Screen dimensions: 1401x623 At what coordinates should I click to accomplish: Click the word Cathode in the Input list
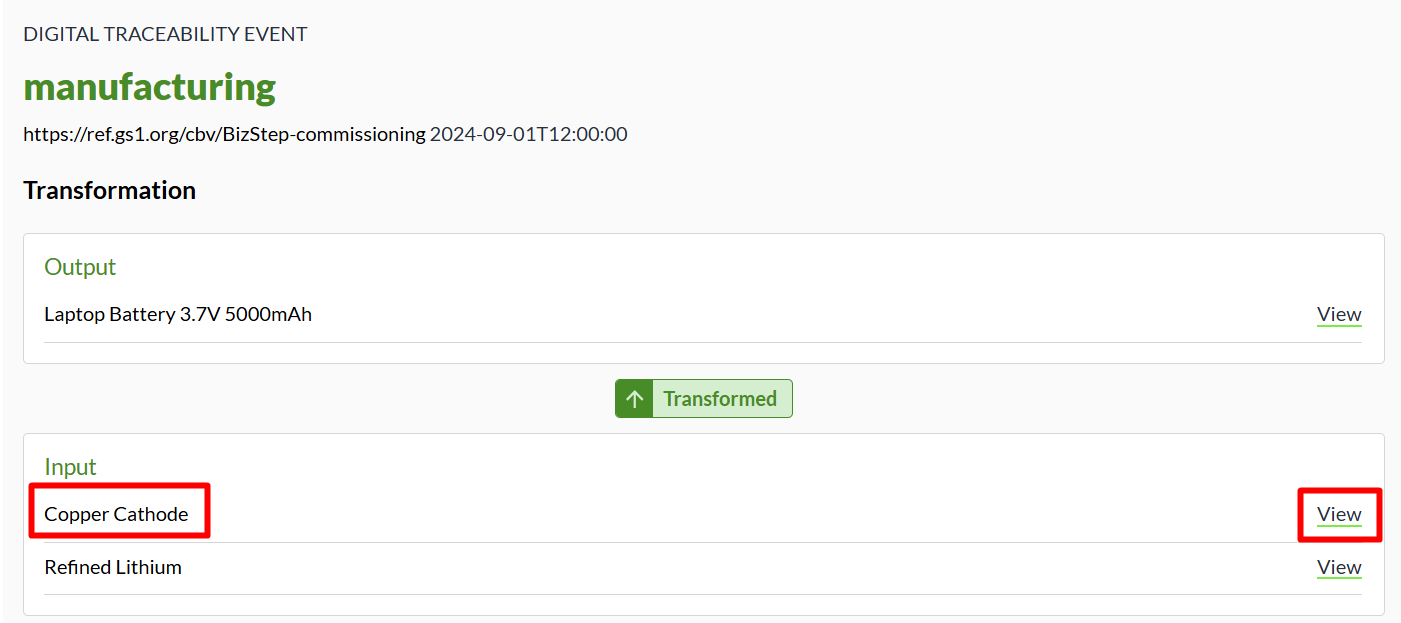pyautogui.click(x=151, y=515)
